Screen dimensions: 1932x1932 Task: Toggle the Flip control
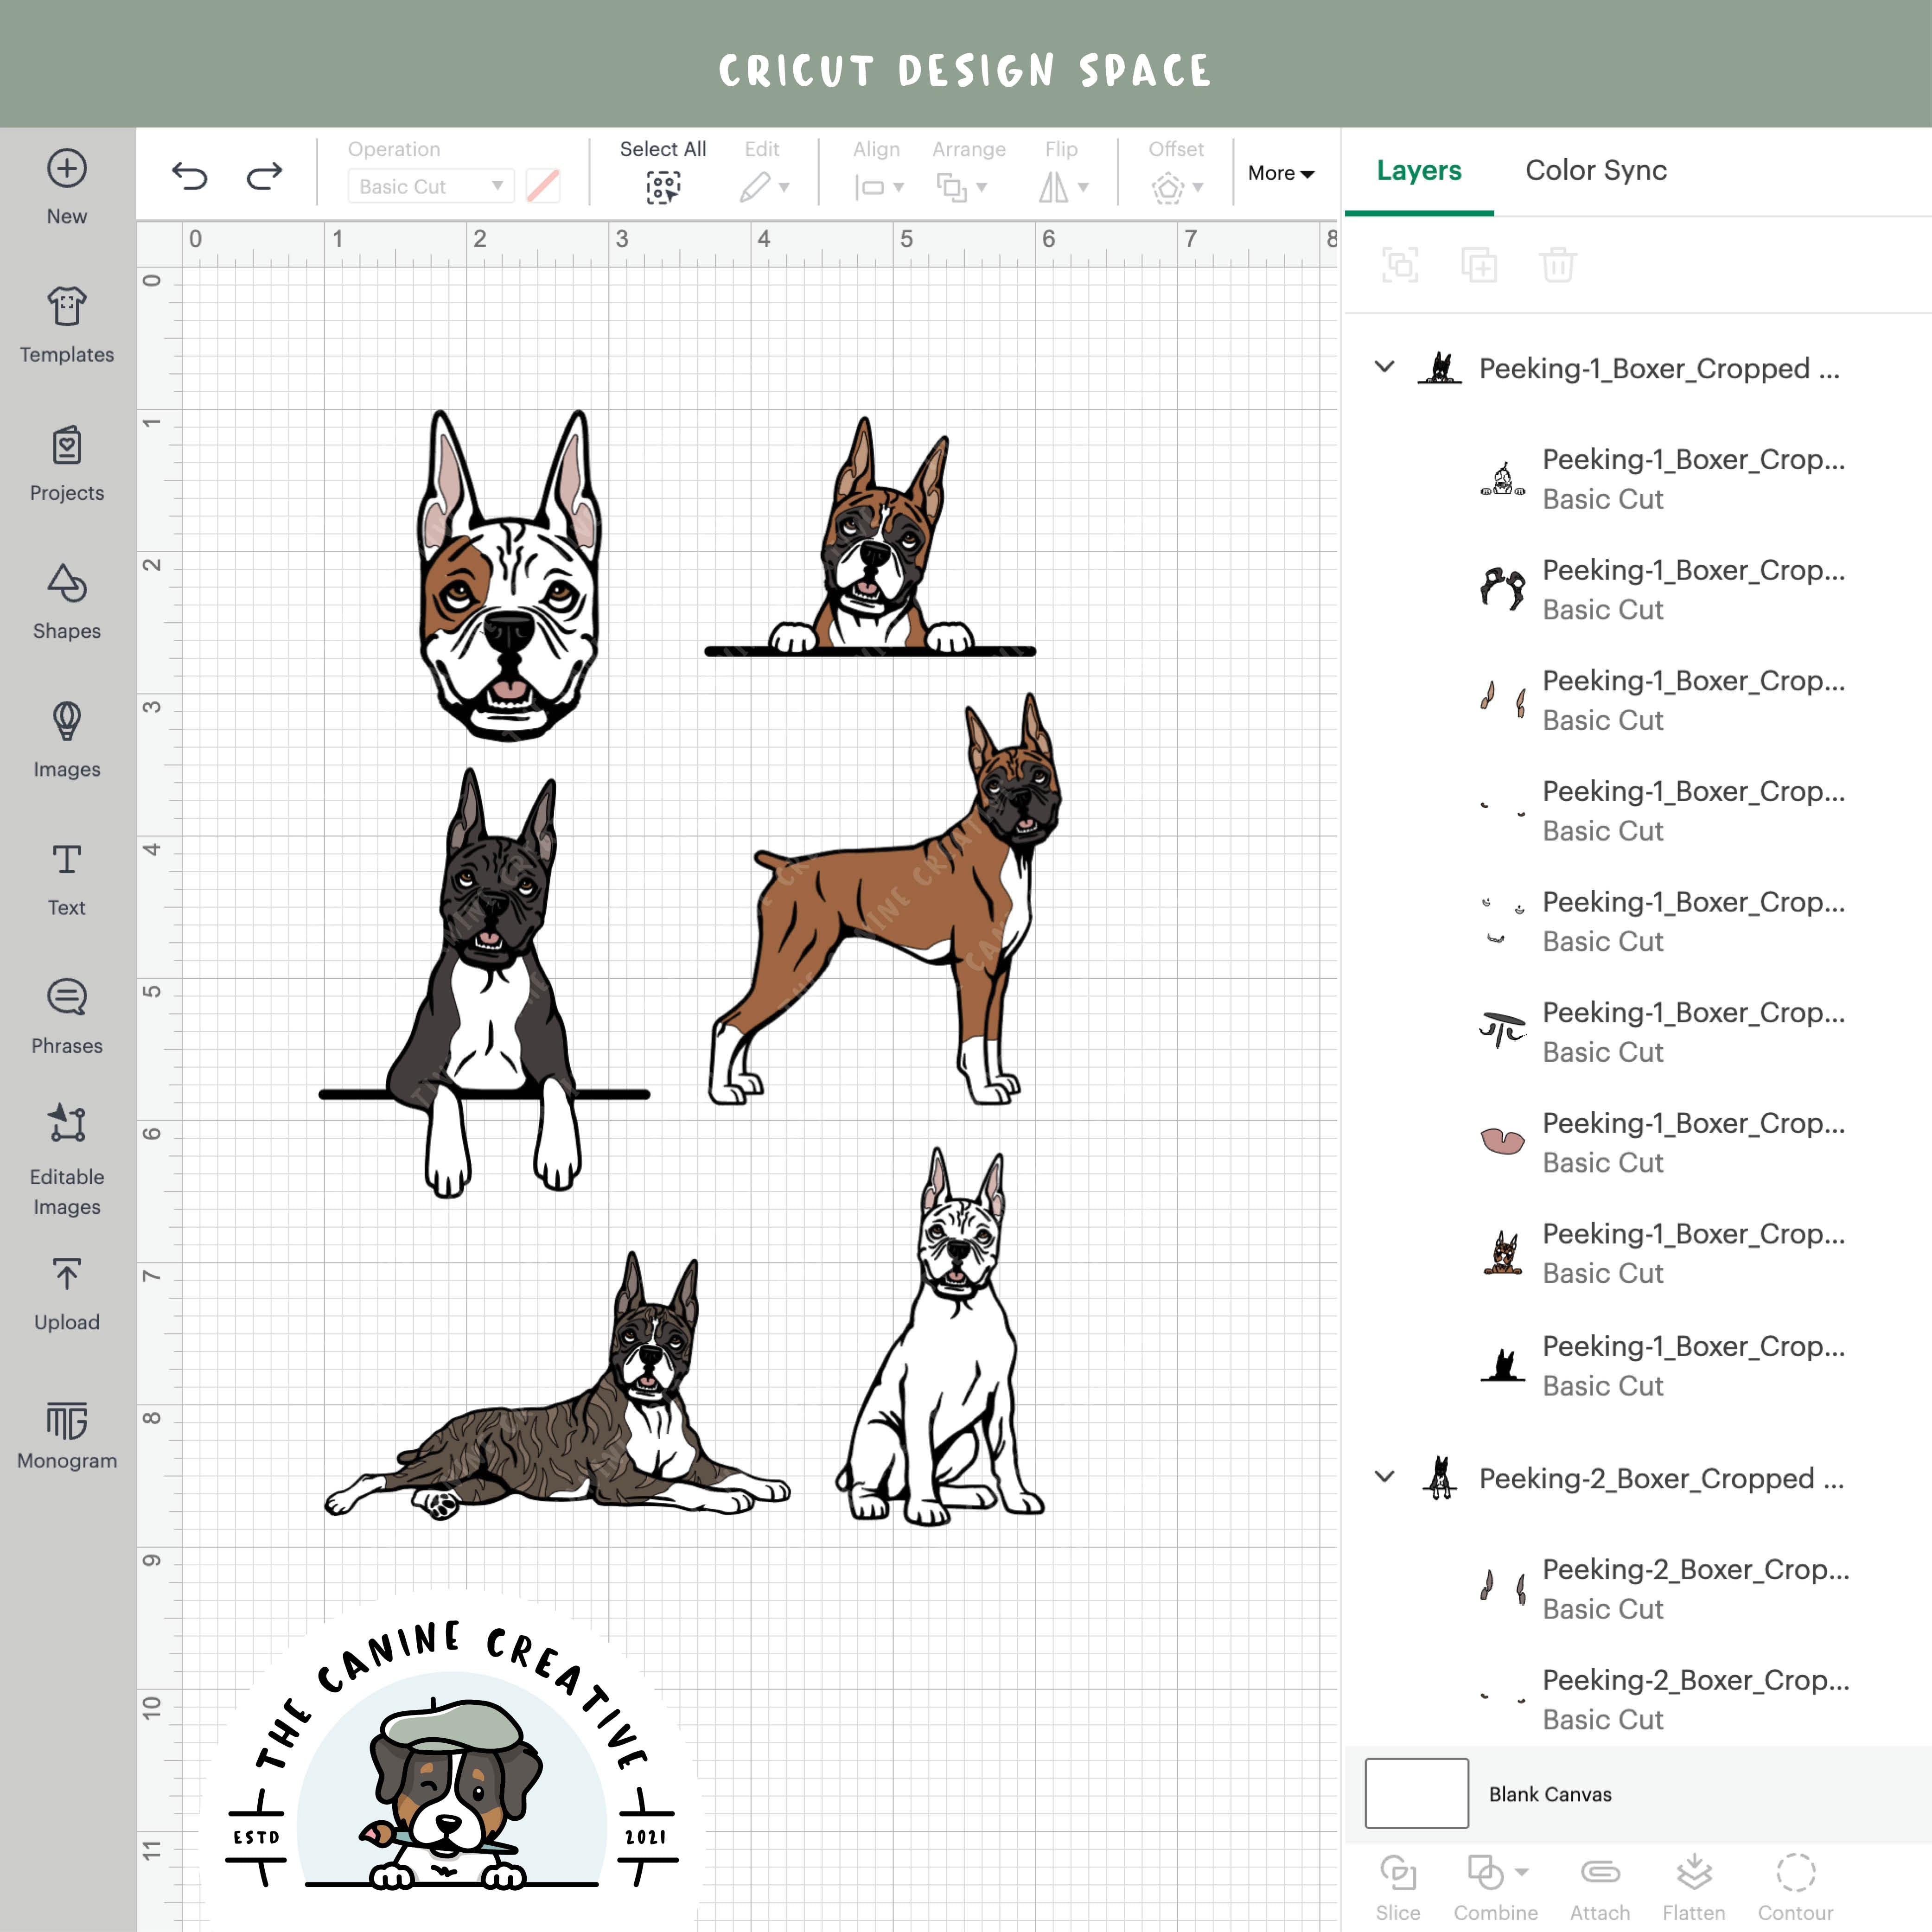(1062, 186)
